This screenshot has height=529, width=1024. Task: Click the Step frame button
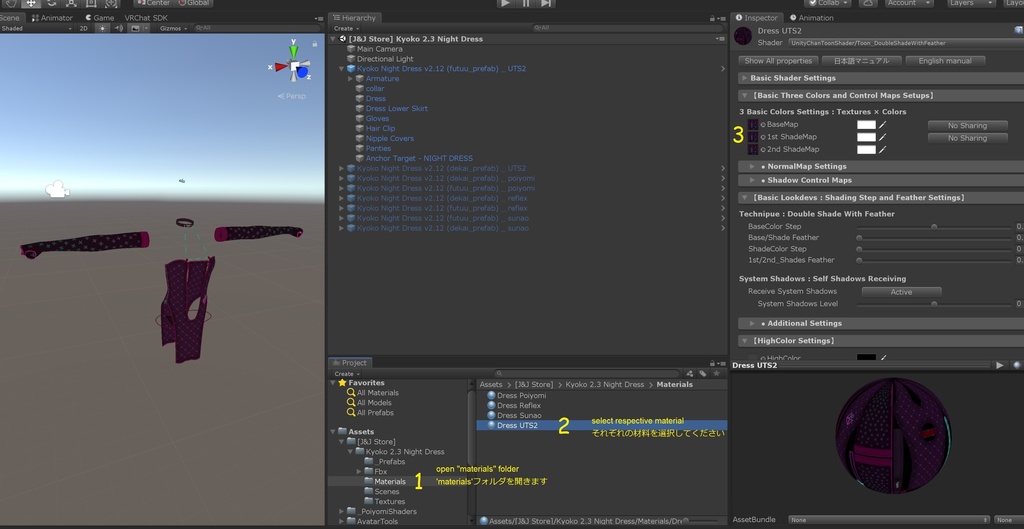(547, 3)
